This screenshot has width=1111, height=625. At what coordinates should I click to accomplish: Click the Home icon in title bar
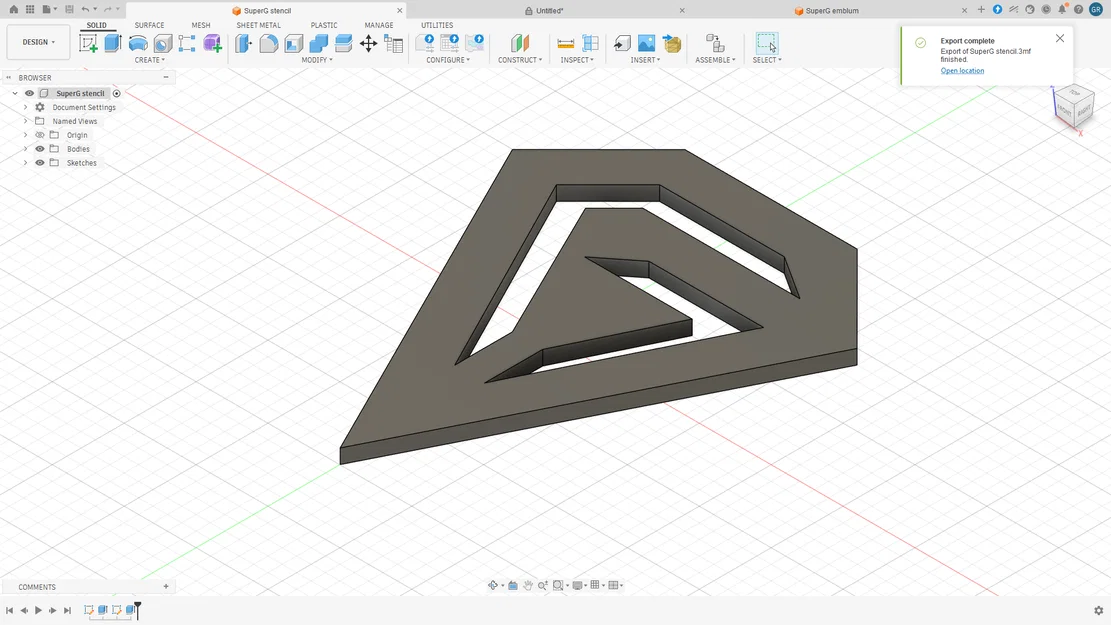[13, 9]
